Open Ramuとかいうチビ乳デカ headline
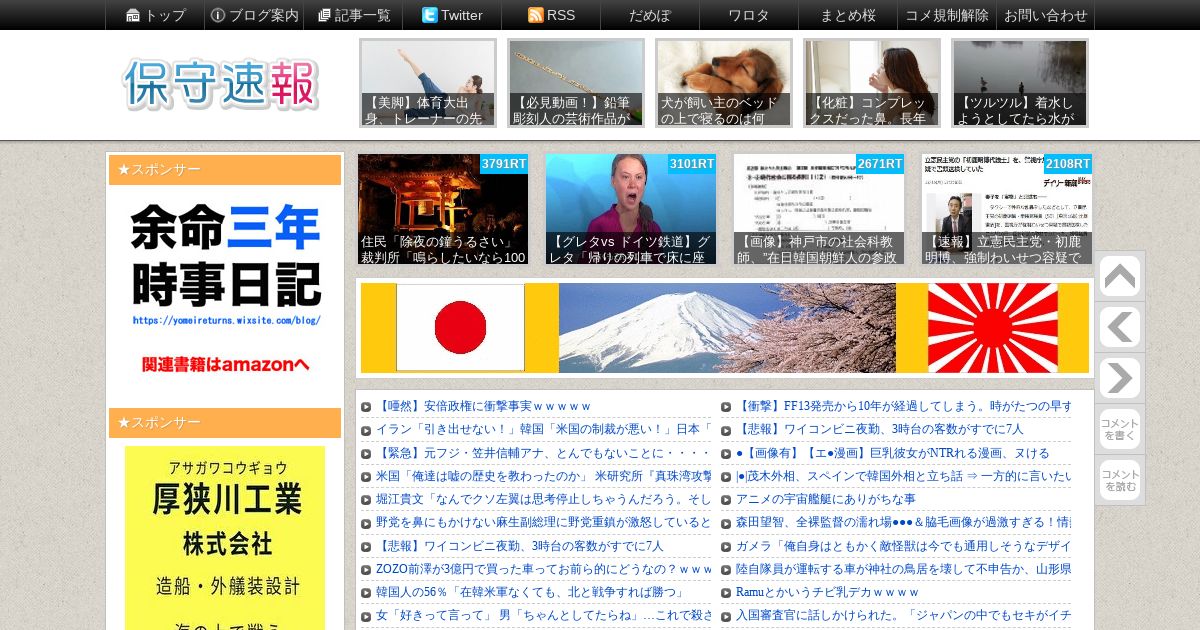Viewport: 1200px width, 630px height. pos(827,591)
